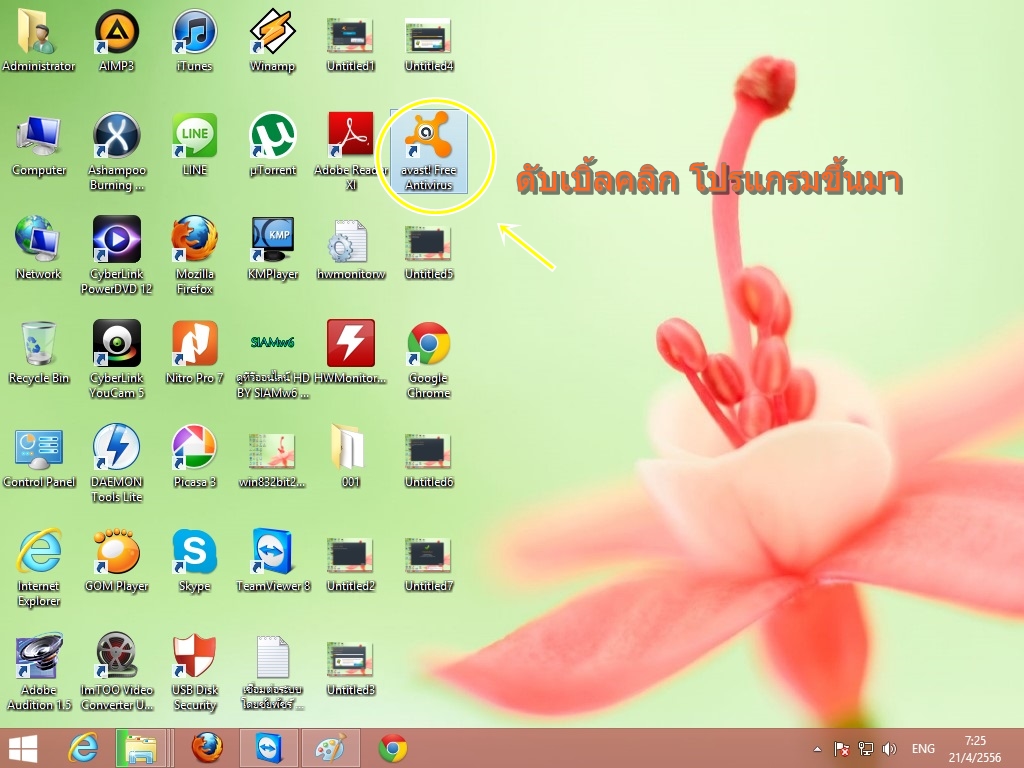Screen dimensions: 1024x768
Task: Show hidden system tray icons
Action: coord(817,749)
